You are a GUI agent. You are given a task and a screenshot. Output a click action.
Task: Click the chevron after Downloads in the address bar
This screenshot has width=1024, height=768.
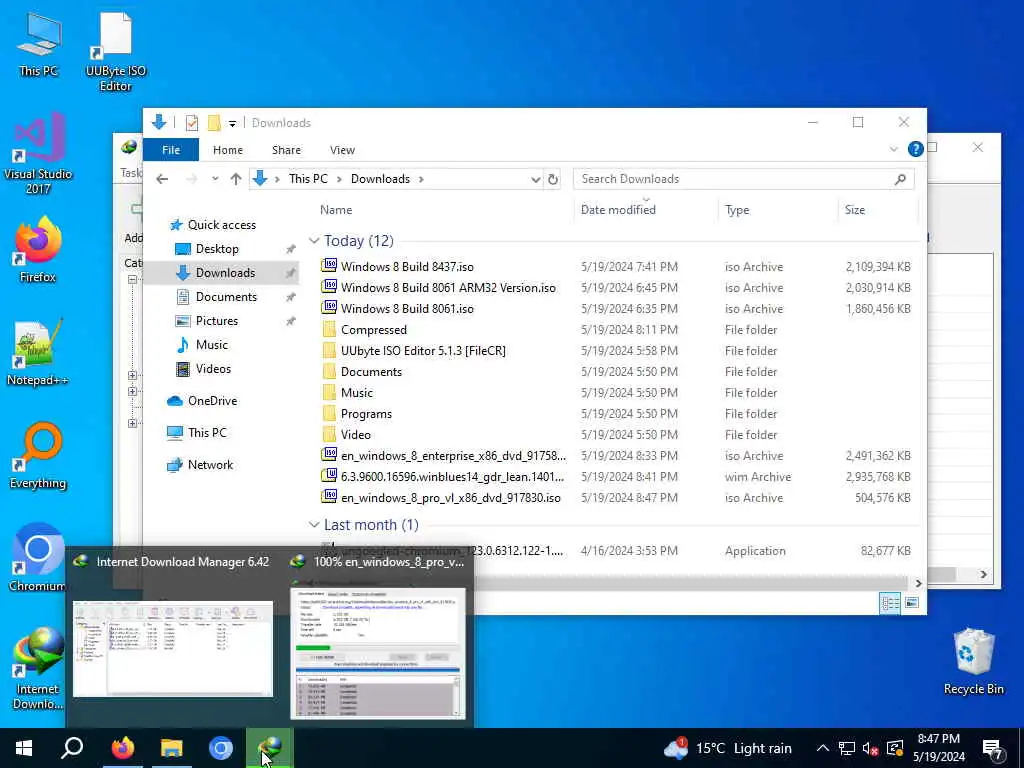(421, 179)
